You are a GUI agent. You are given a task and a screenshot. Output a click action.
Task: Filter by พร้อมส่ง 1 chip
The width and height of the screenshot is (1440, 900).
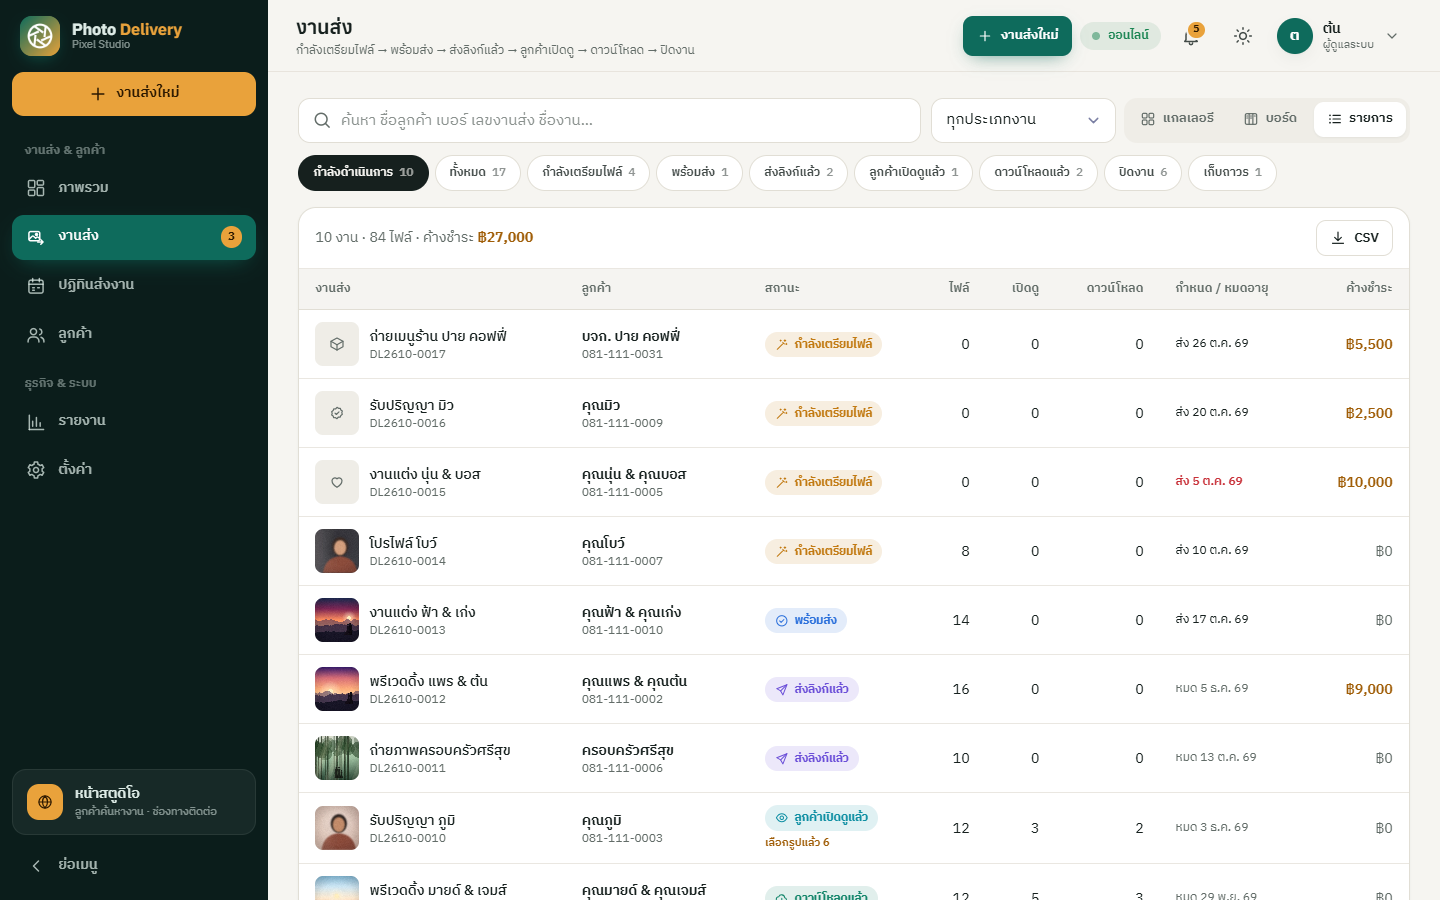(699, 172)
